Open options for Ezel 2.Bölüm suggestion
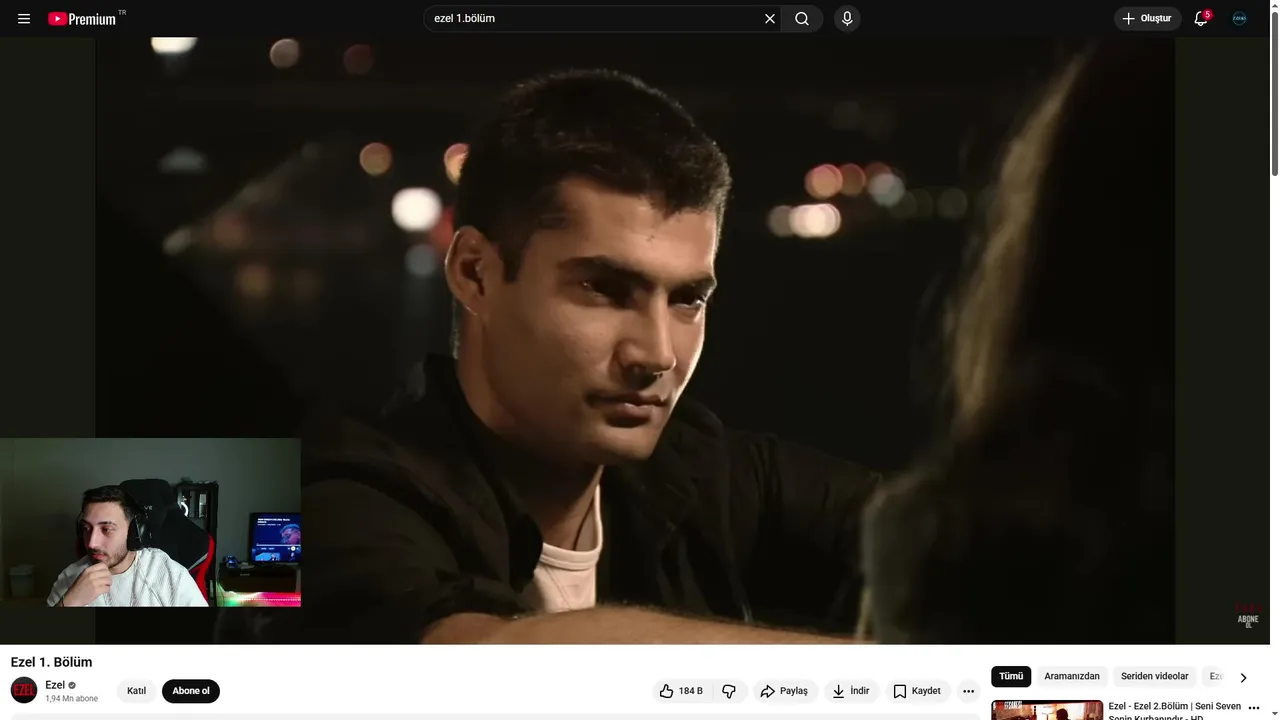1280x720 pixels. (1254, 707)
